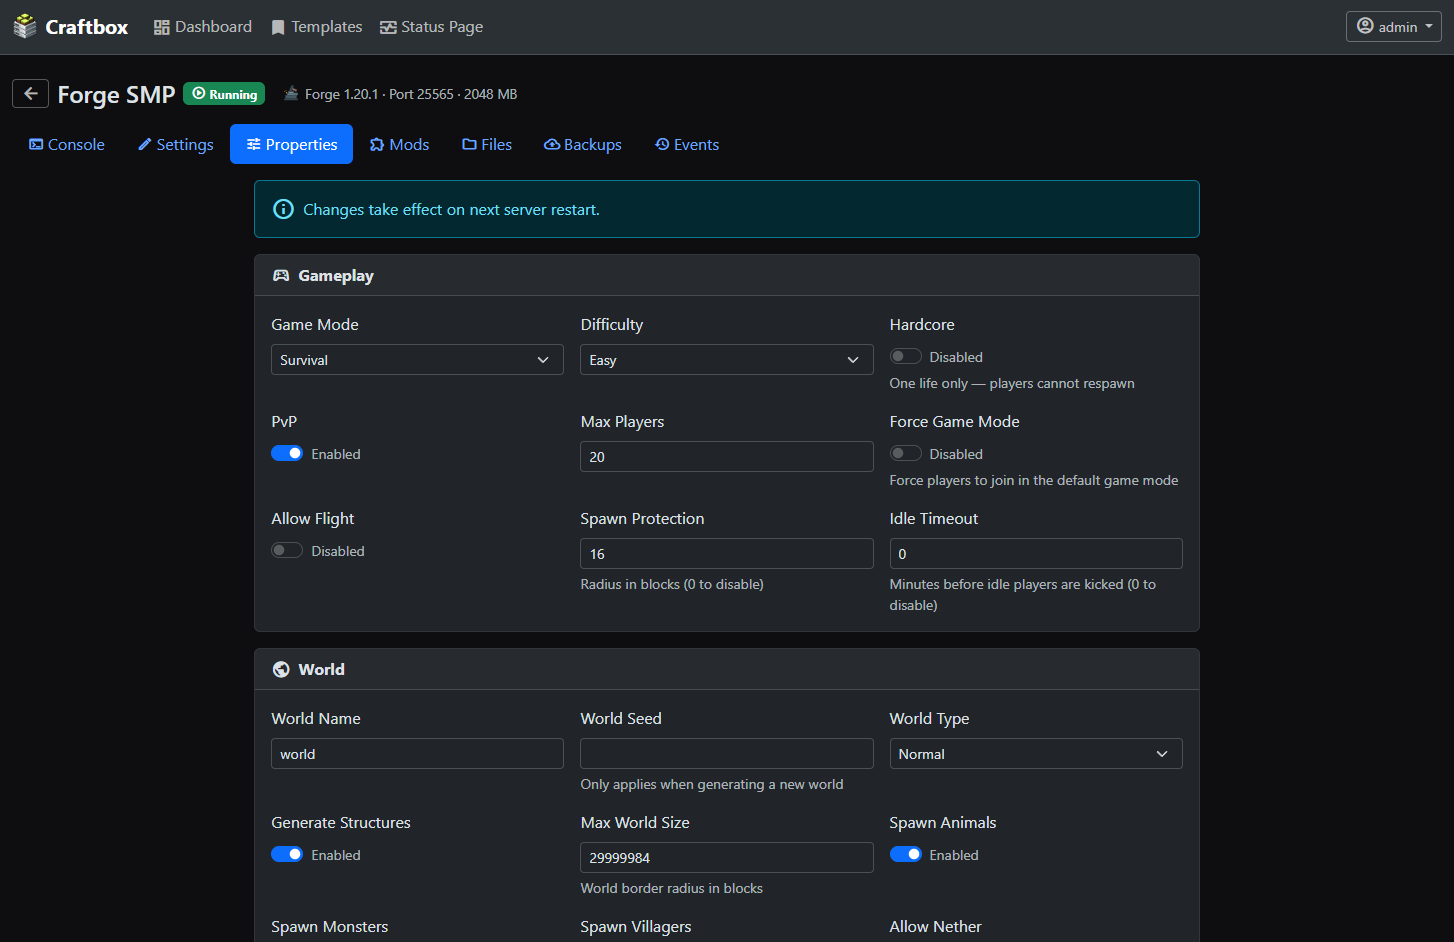Click the Status Page monitor icon
Screen dimensions: 1454x942
pyautogui.click(x=388, y=27)
